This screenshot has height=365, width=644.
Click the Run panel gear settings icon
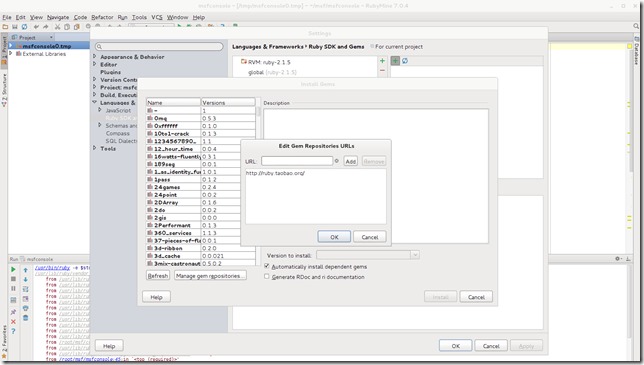click(x=618, y=259)
